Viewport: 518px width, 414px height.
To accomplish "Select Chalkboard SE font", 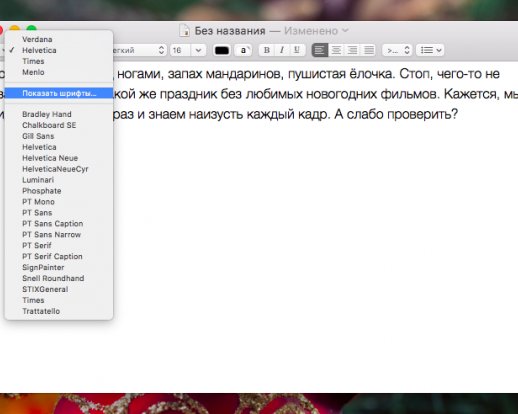I will (59, 125).
